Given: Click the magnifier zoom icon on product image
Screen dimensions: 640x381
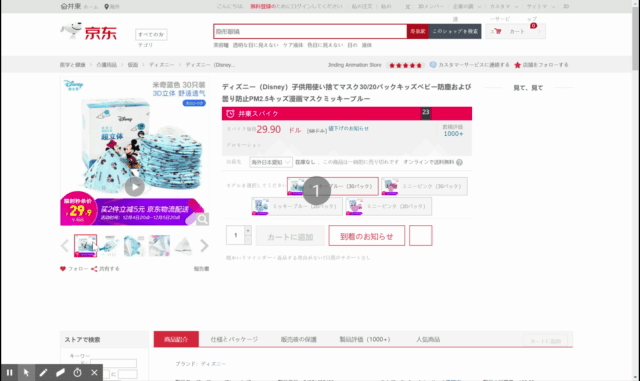Looking at the screenshot, I should (x=202, y=219).
